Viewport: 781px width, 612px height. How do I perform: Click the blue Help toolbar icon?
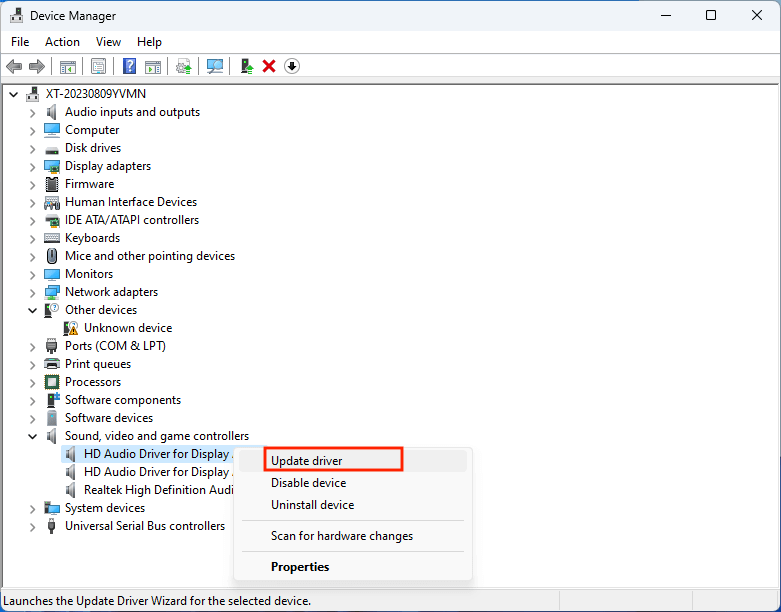click(x=129, y=66)
